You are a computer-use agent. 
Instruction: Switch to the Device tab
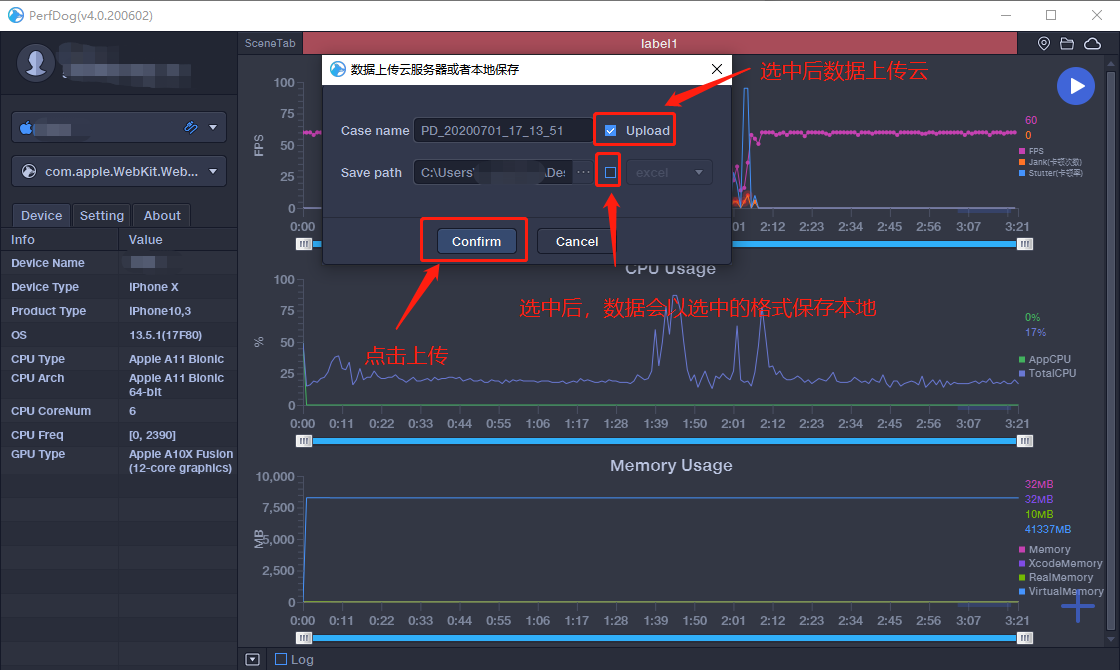click(x=41, y=215)
